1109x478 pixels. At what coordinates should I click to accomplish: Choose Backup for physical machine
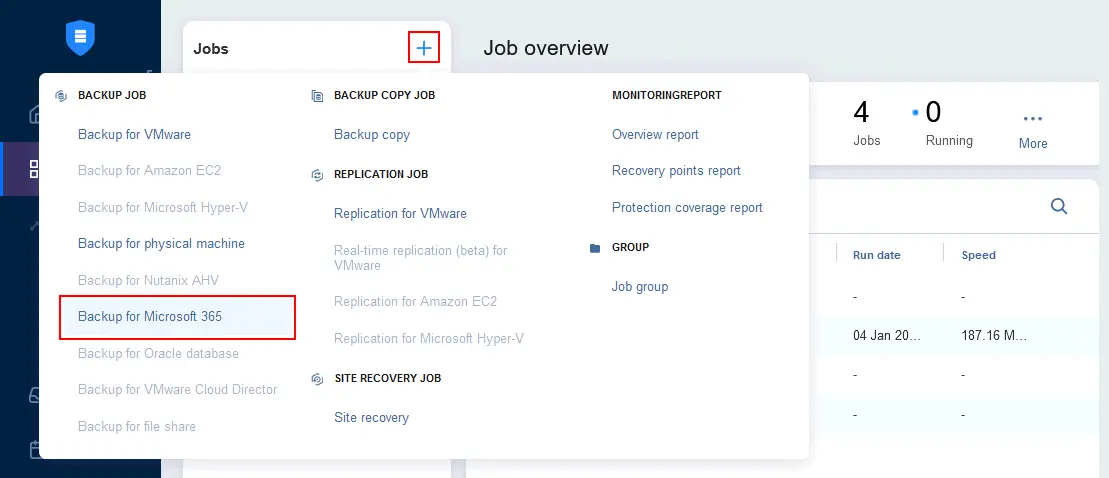pyautogui.click(x=161, y=243)
